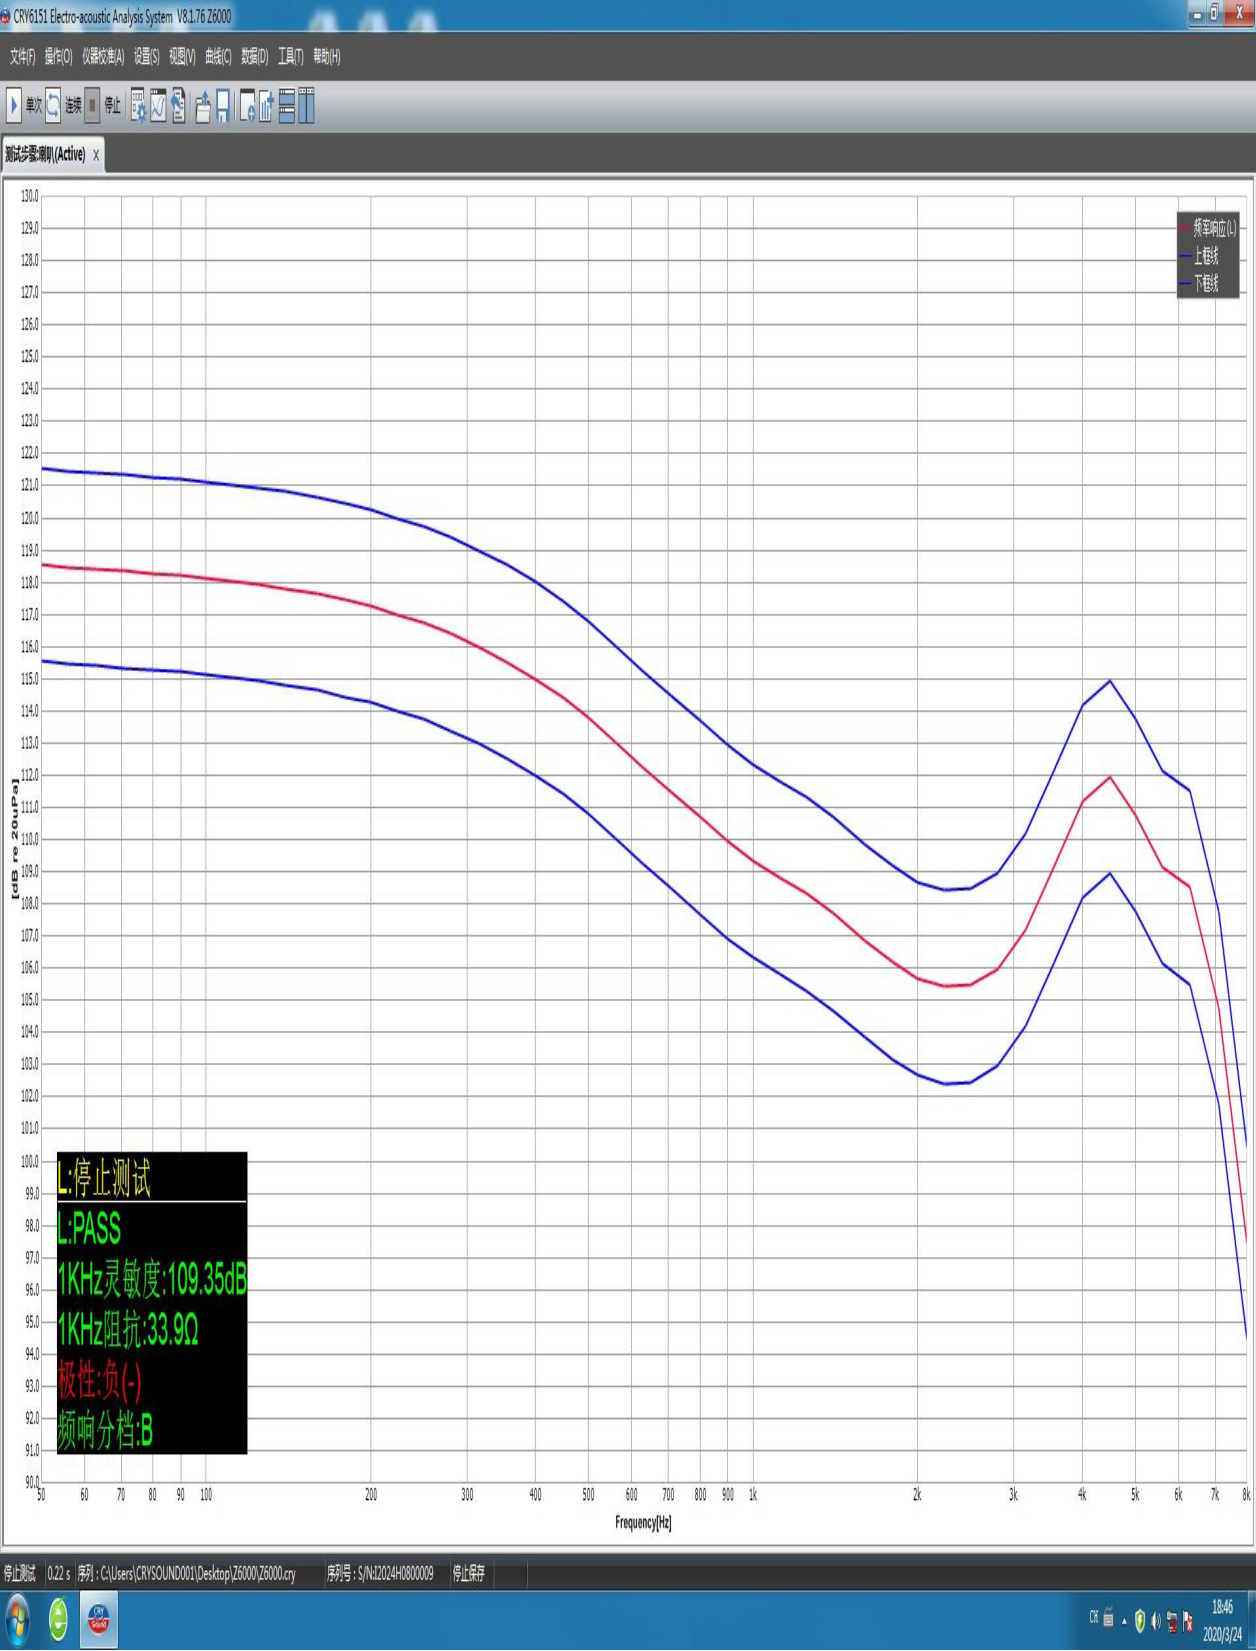Click the L:停止测试 status header
This screenshot has height=1651, width=1256.
pyautogui.click(x=104, y=1179)
